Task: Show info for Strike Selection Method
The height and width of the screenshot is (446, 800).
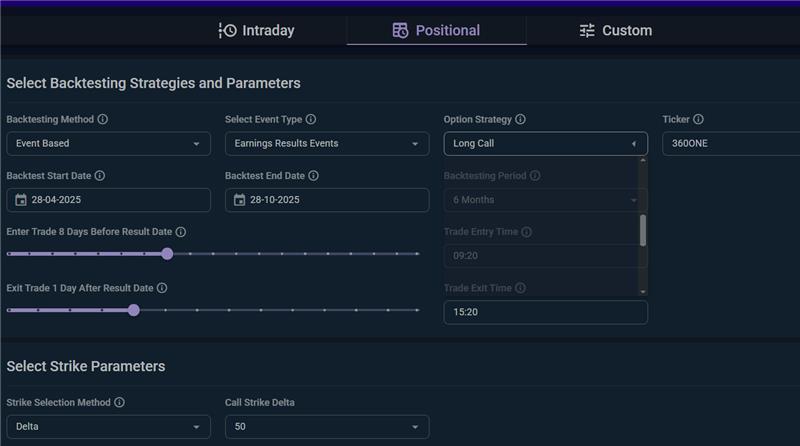Action: 119,402
